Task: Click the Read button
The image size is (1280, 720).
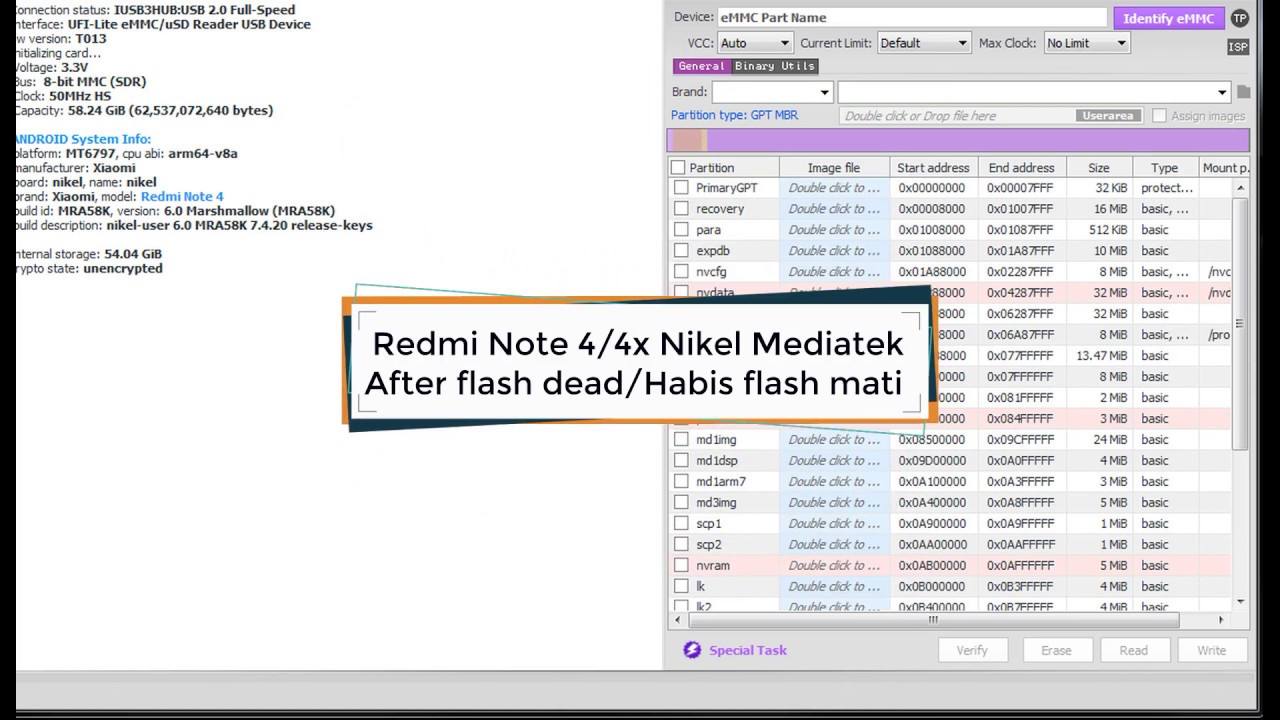Action: click(1134, 650)
